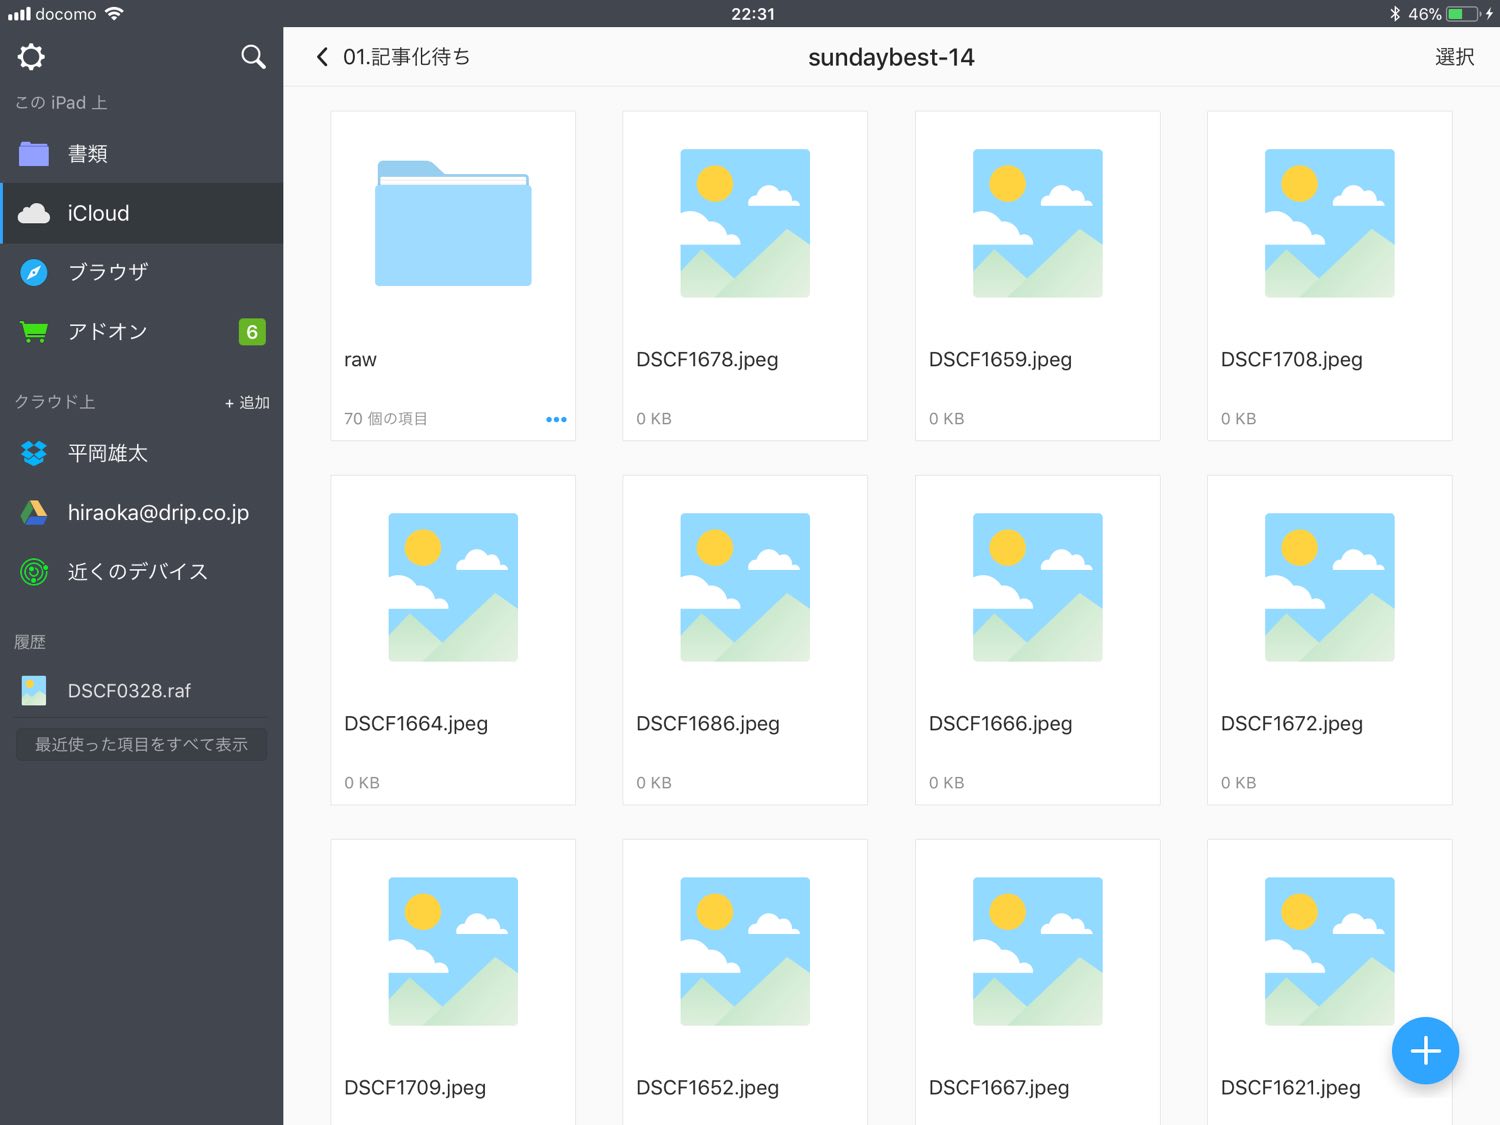Open the DSCF1678.jpeg thumbnail
1500x1125 pixels.
(745, 224)
